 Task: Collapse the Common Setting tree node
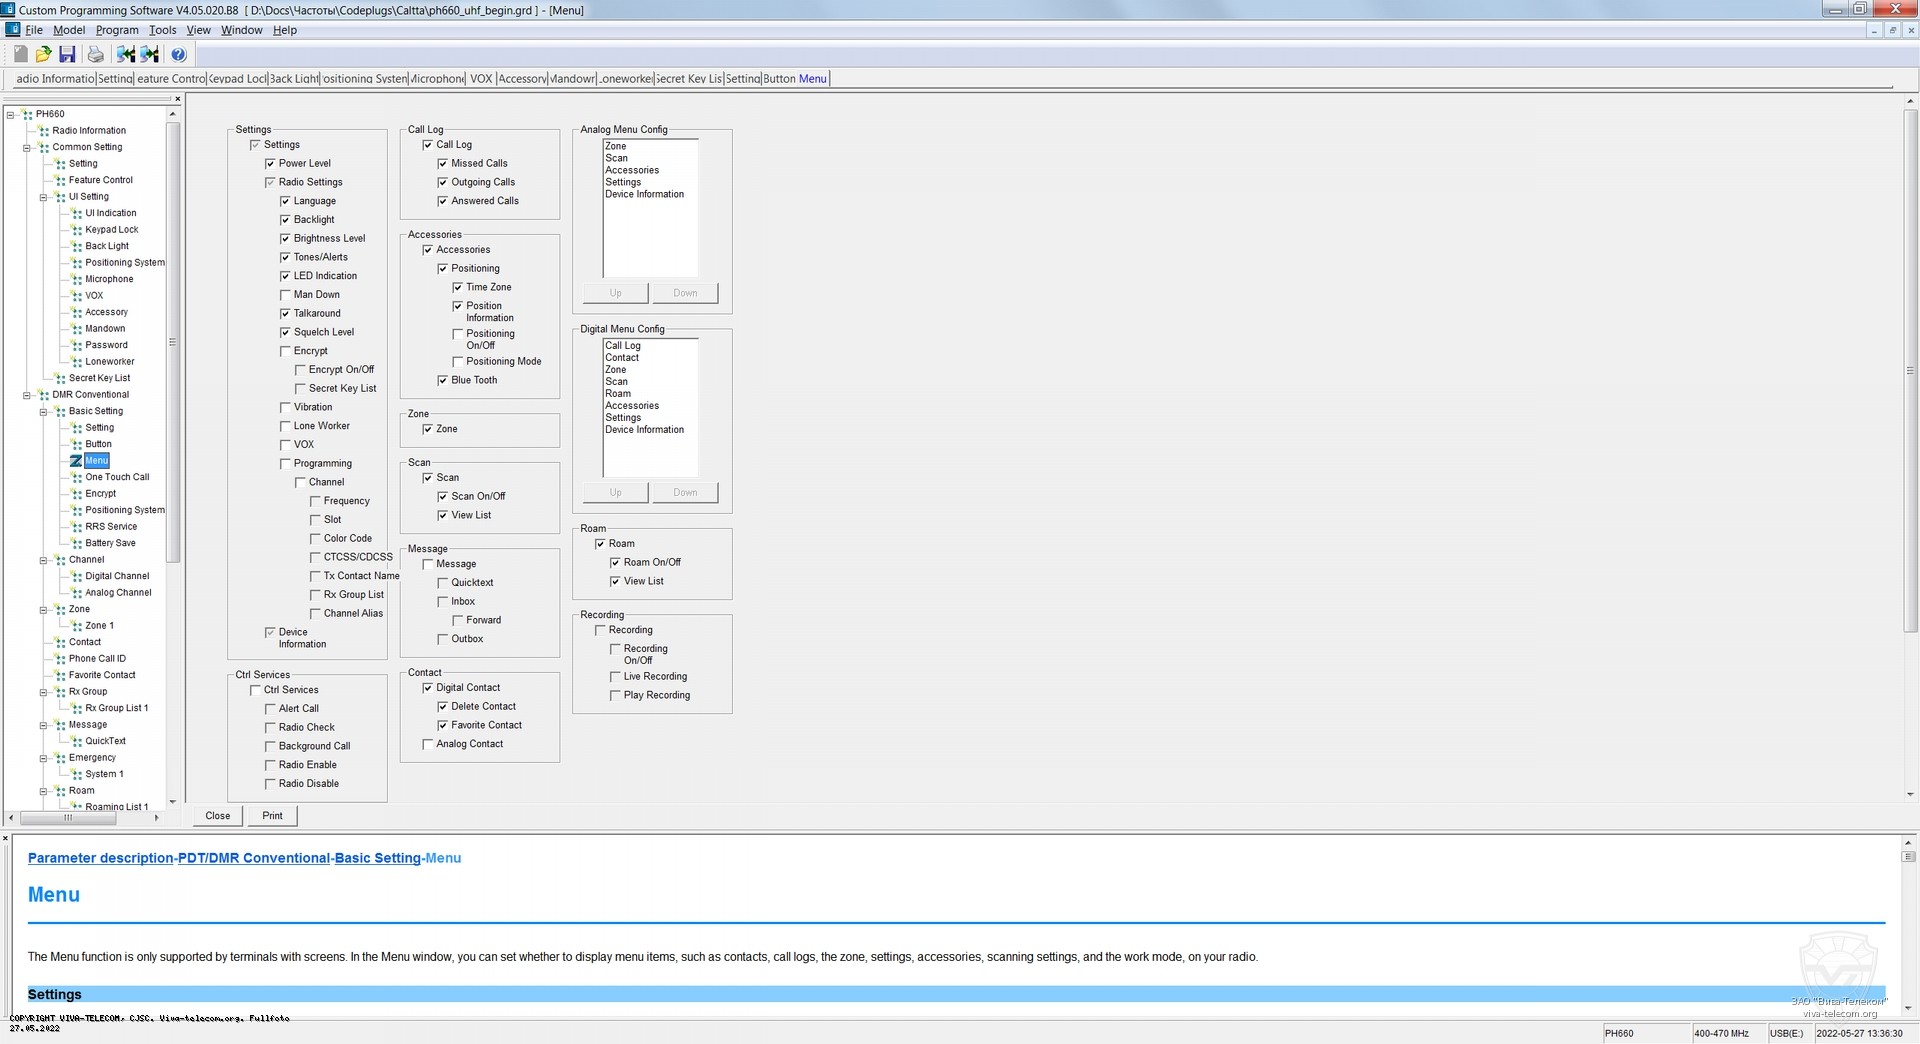click(27, 147)
